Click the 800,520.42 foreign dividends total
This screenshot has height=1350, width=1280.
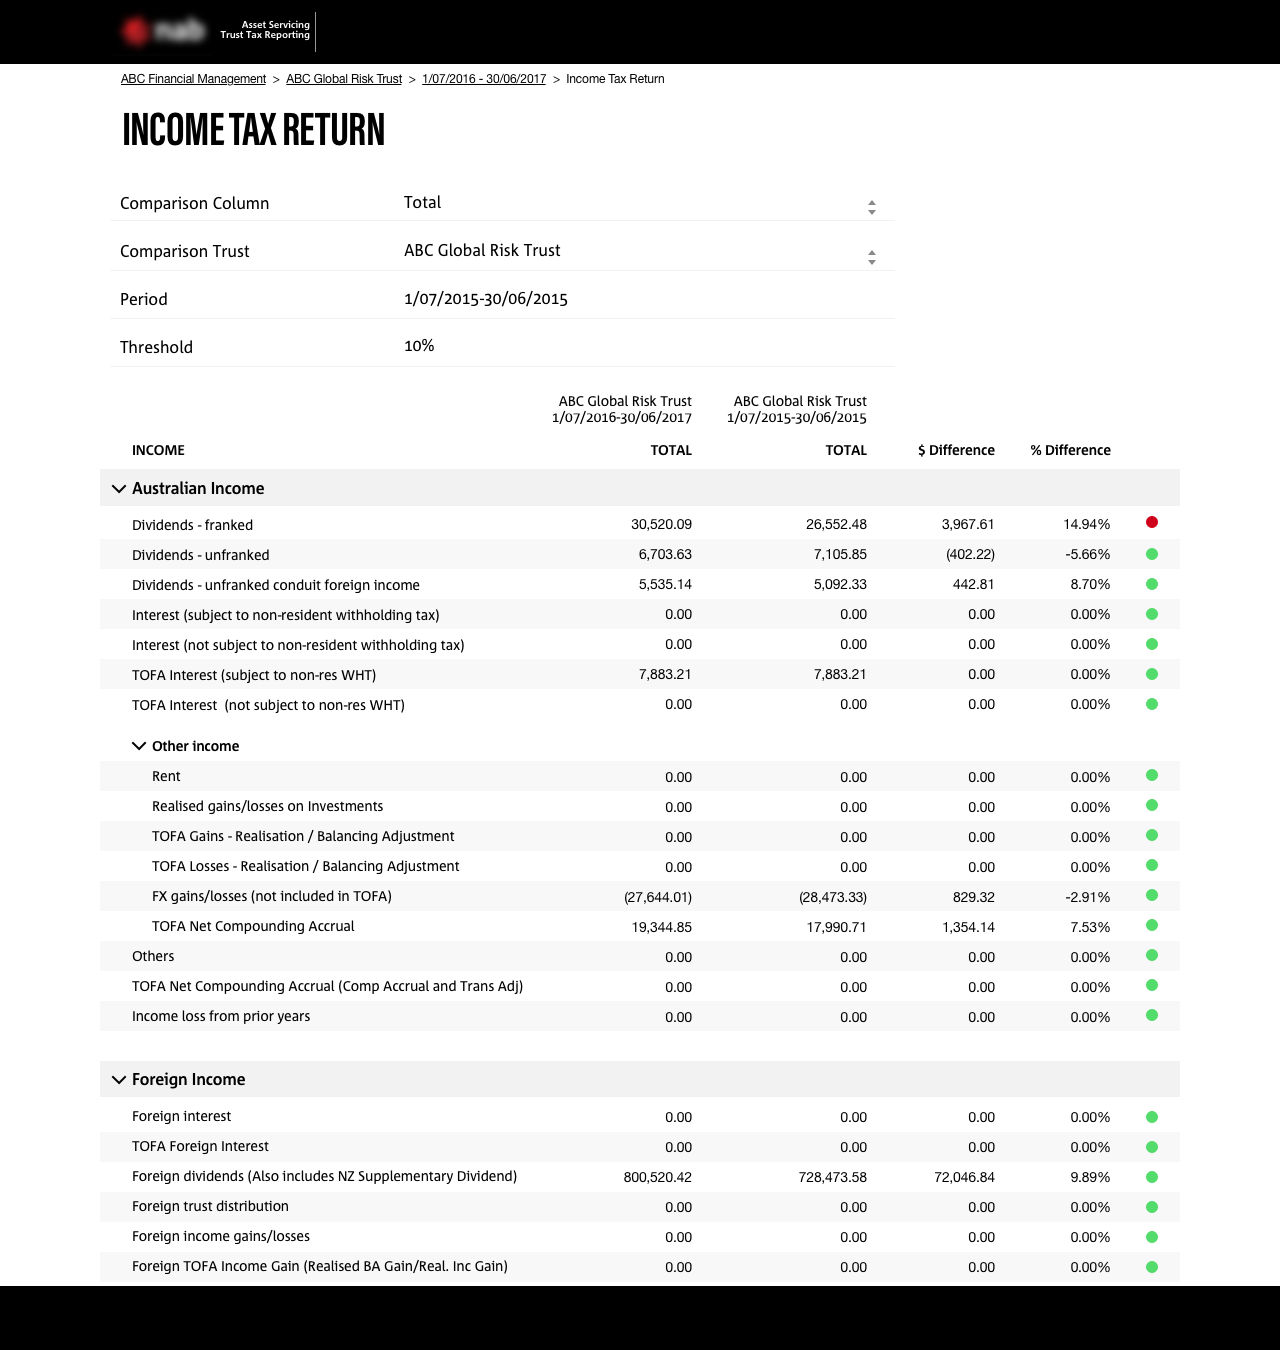658,1177
